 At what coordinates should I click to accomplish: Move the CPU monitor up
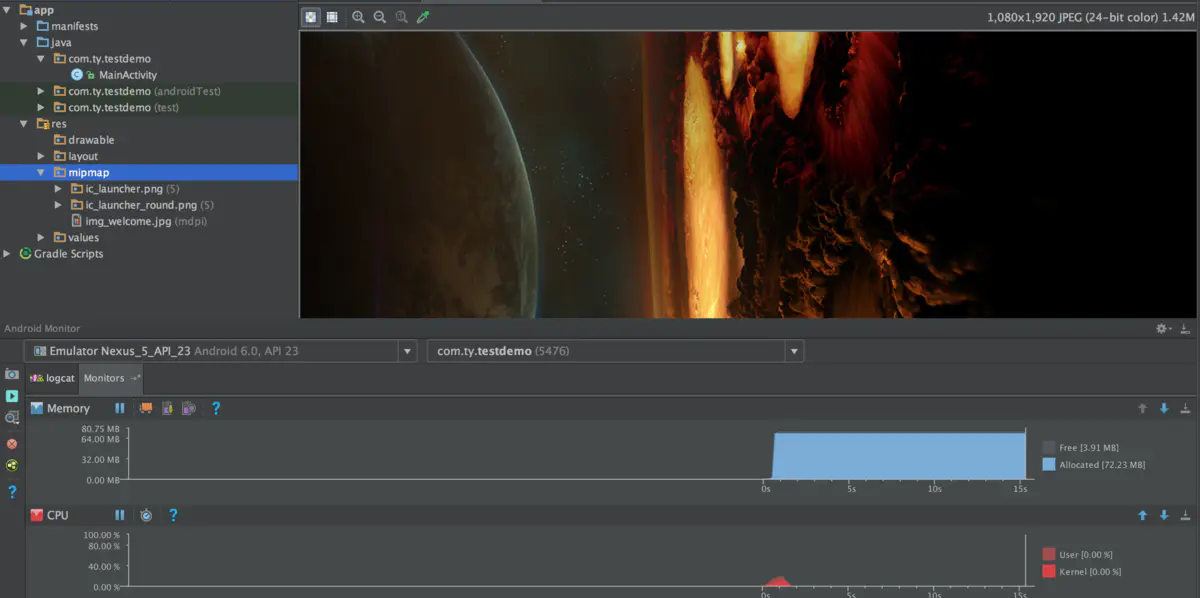[x=1142, y=515]
